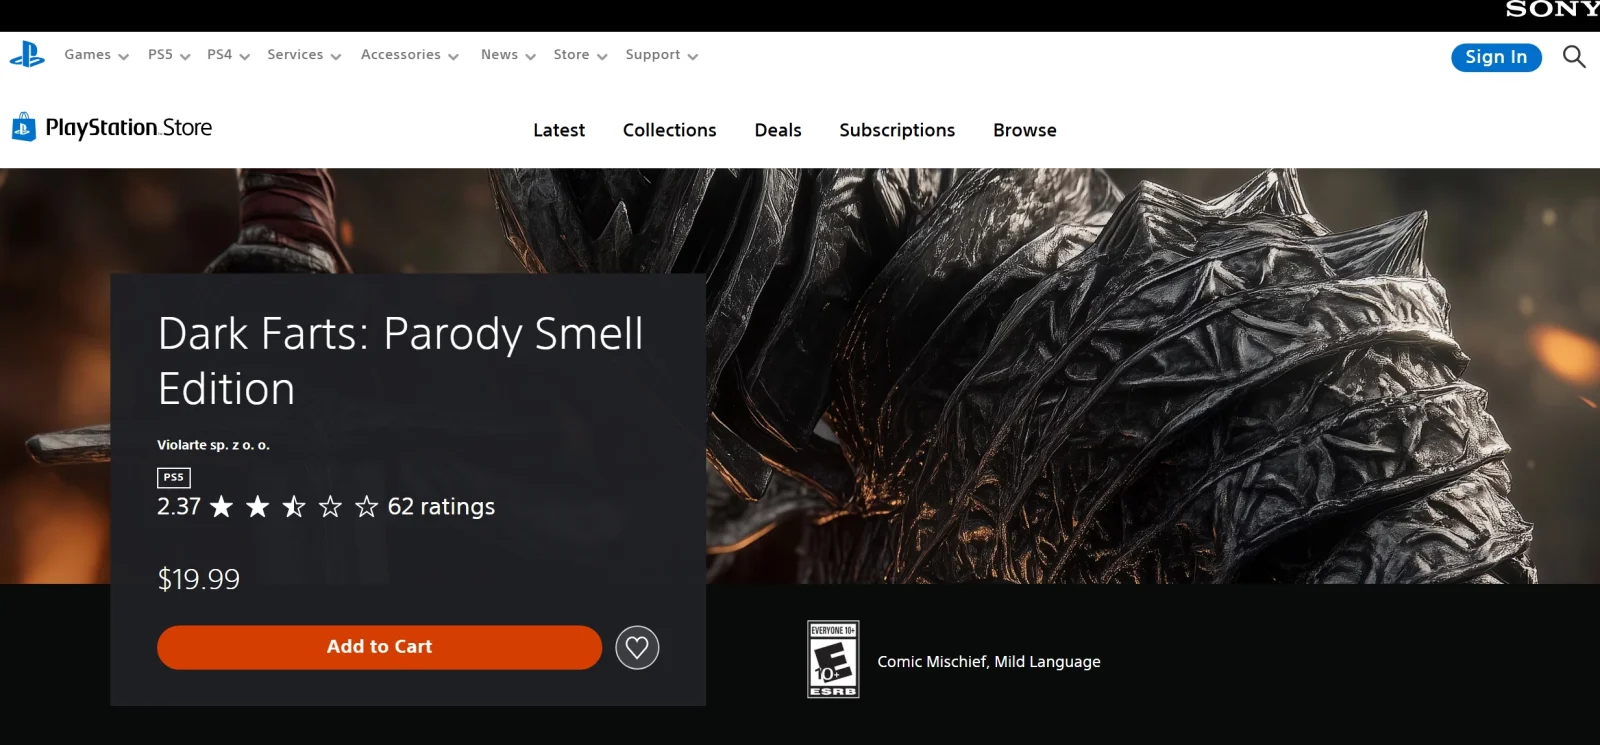The image size is (1600, 745).
Task: Click the Sony logo in top bar
Action: click(1552, 9)
